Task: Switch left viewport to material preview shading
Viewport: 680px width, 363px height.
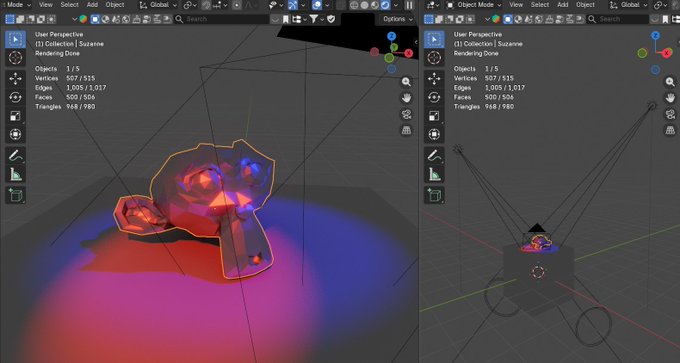Action: point(375,5)
